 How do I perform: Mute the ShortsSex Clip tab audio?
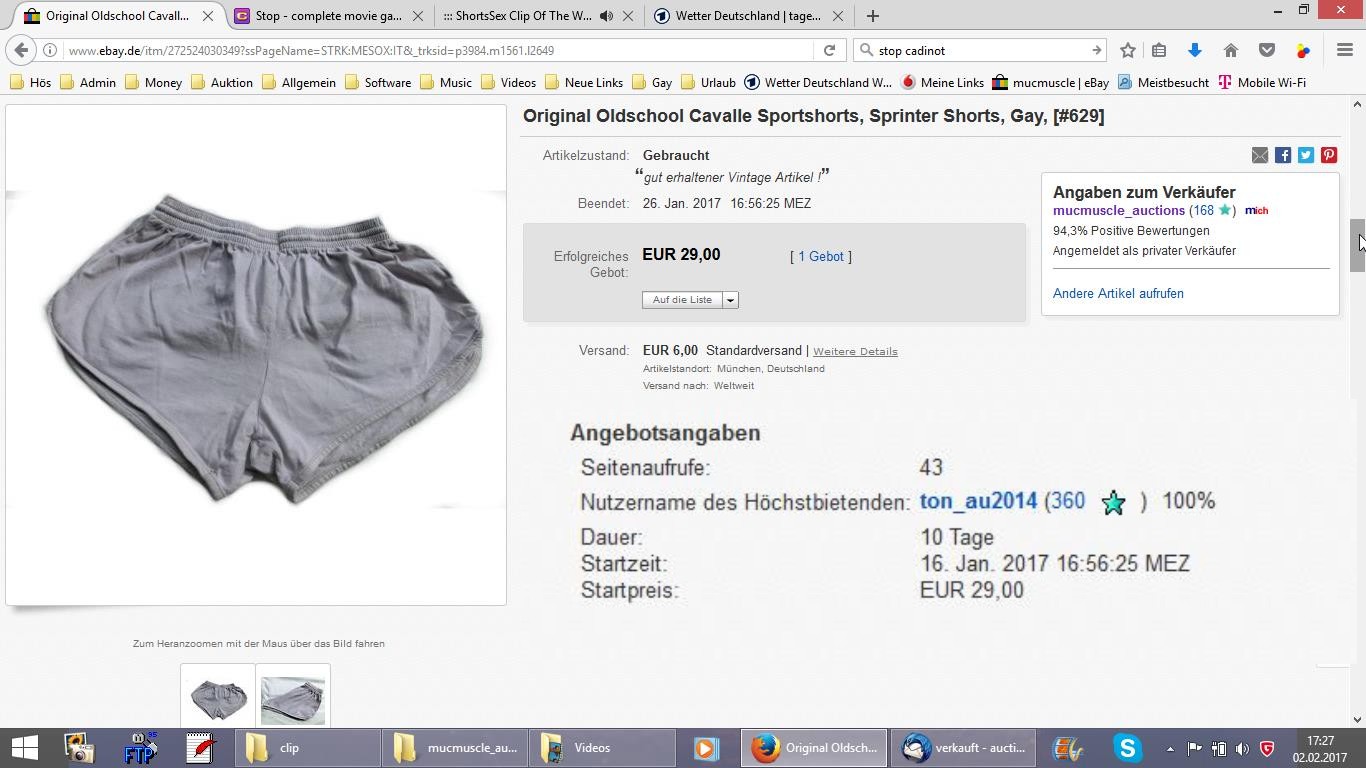606,16
